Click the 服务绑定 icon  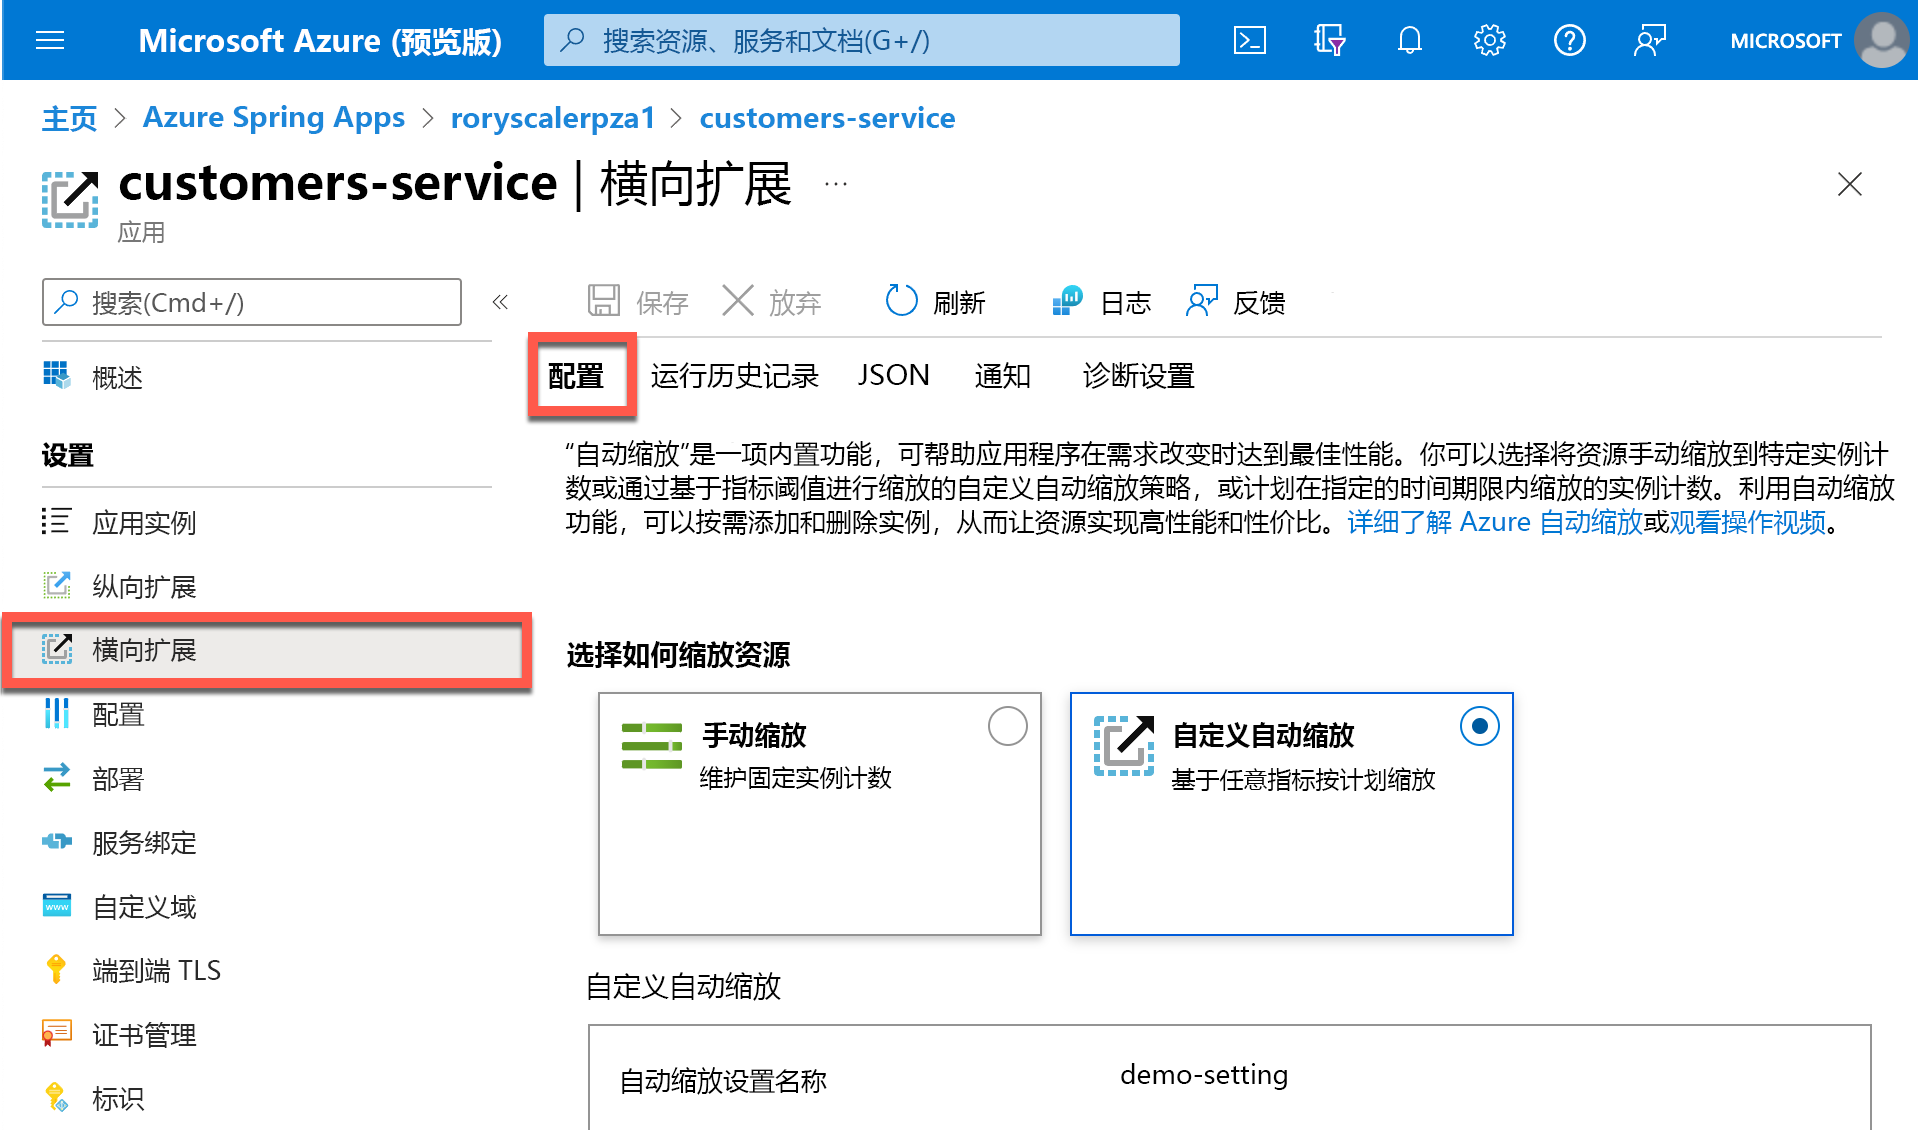(57, 841)
